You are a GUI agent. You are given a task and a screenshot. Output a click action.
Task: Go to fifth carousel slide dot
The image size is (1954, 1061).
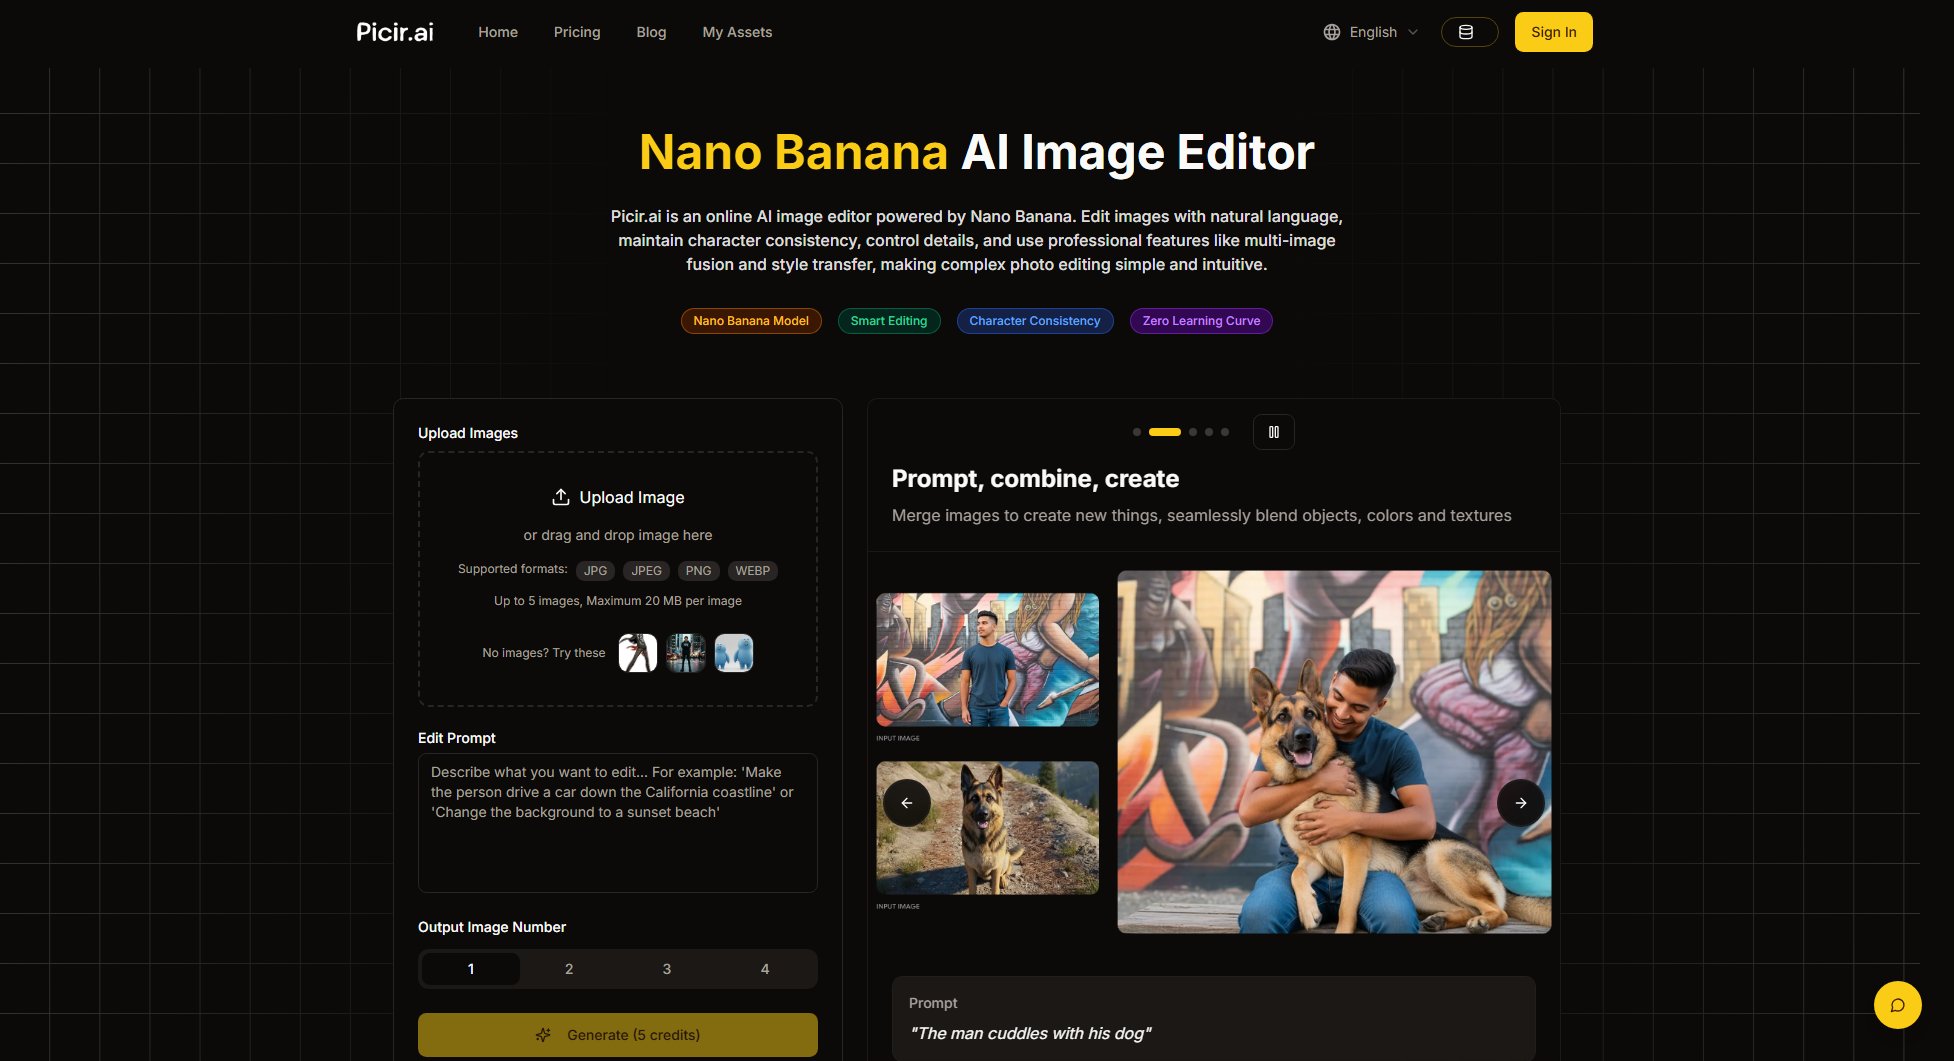[1225, 432]
